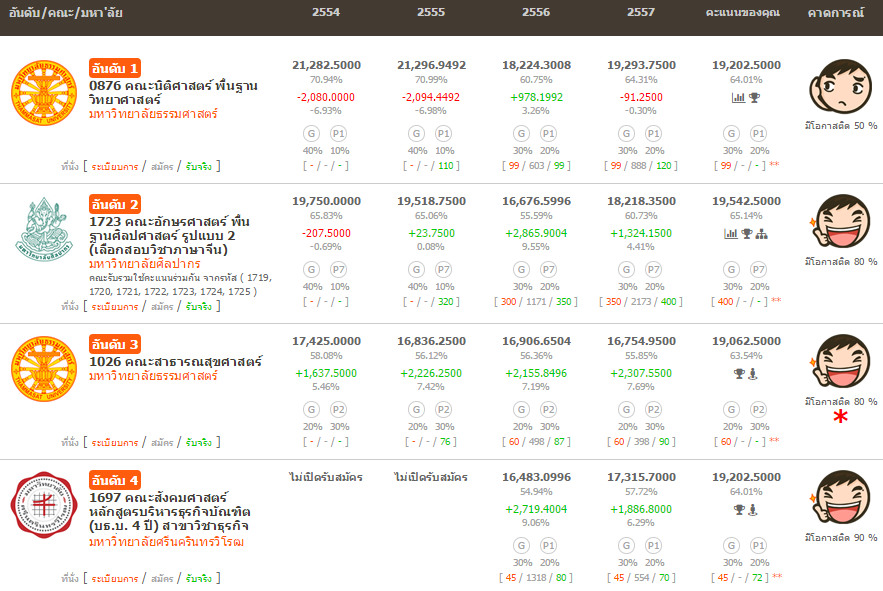Click the G badge under 2557 in rank 2
Screen dimensions: 883x591
[x=626, y=269]
